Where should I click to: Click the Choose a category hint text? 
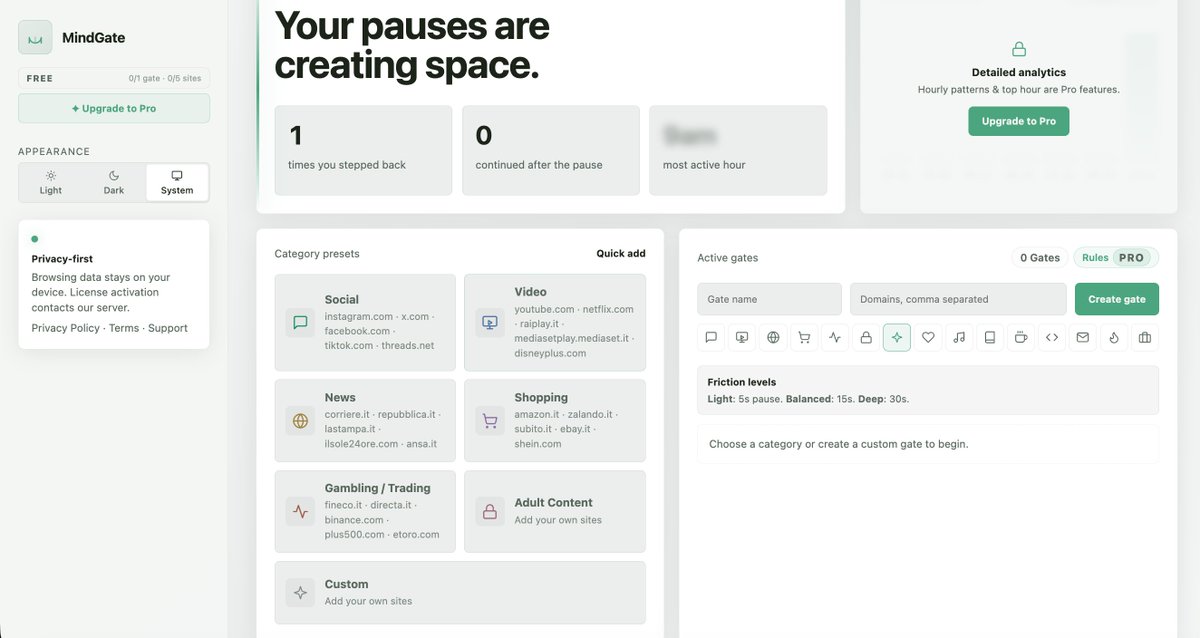point(839,444)
